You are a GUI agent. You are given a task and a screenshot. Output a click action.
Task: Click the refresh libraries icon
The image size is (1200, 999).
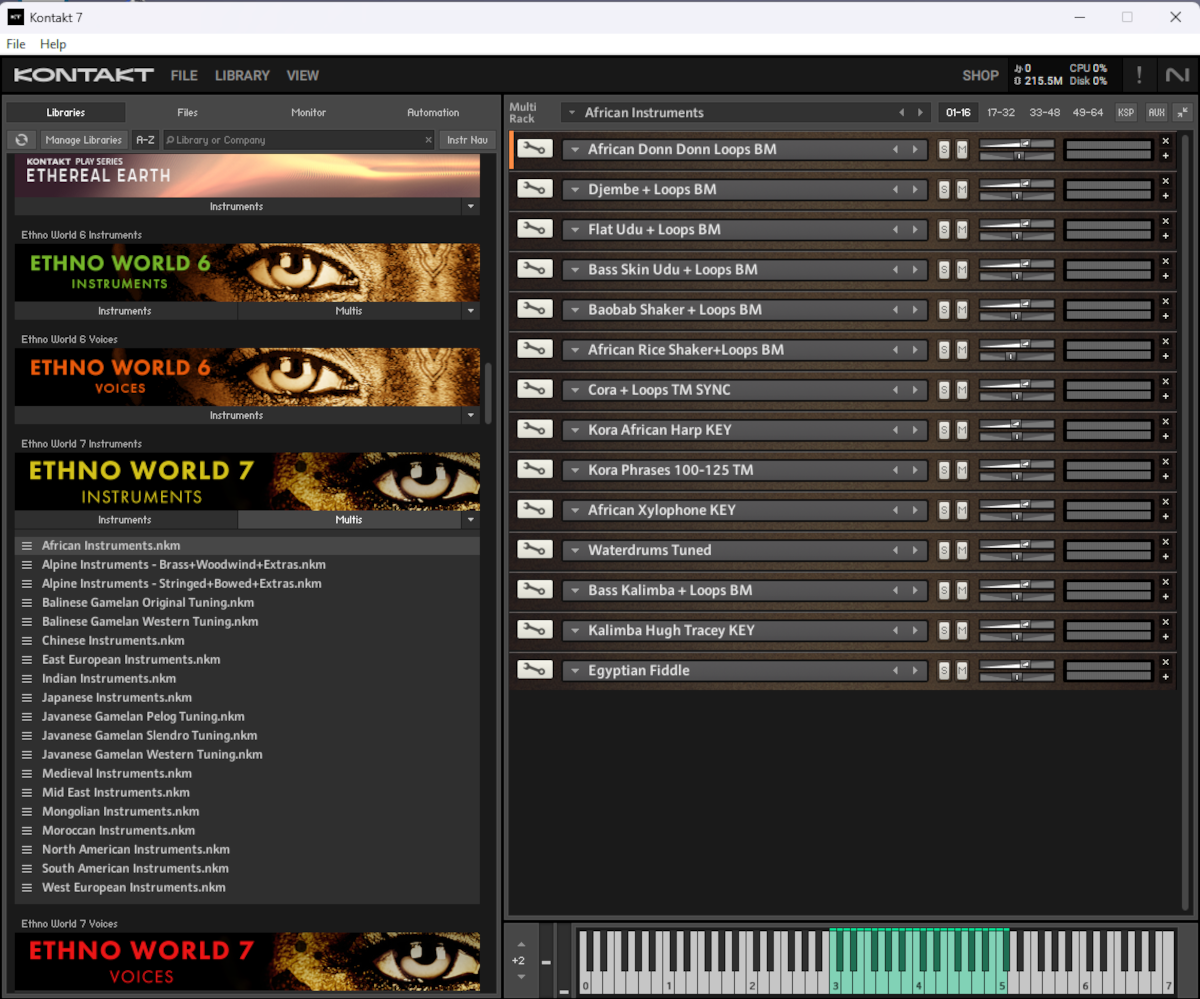coord(21,140)
